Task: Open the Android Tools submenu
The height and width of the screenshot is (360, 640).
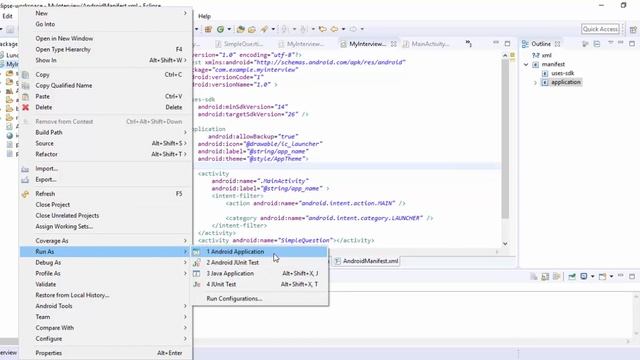Action: [106, 306]
